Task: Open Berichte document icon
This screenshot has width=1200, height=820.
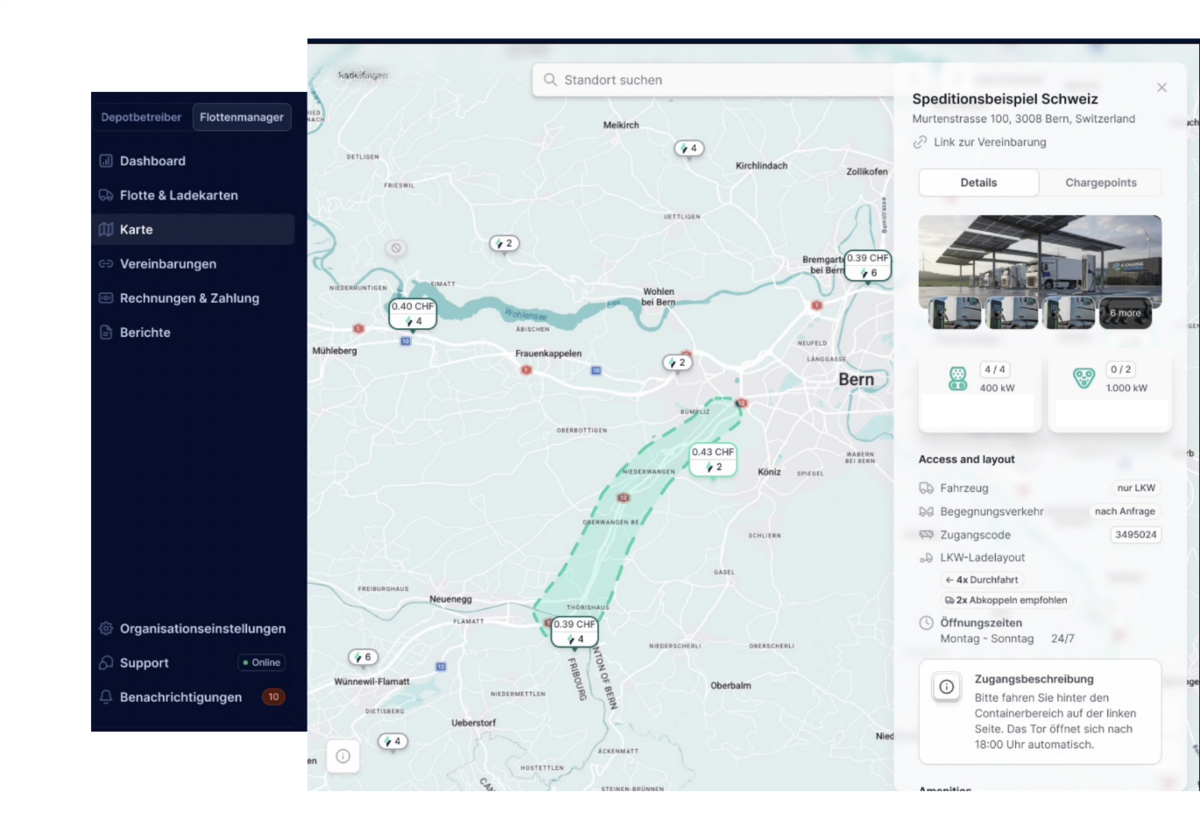Action: [106, 332]
